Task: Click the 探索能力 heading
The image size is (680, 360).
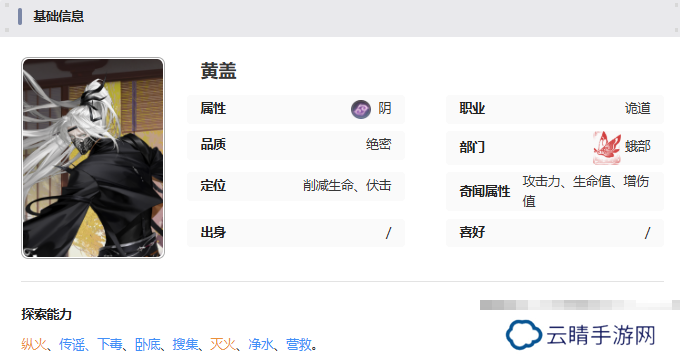Action: pos(46,314)
